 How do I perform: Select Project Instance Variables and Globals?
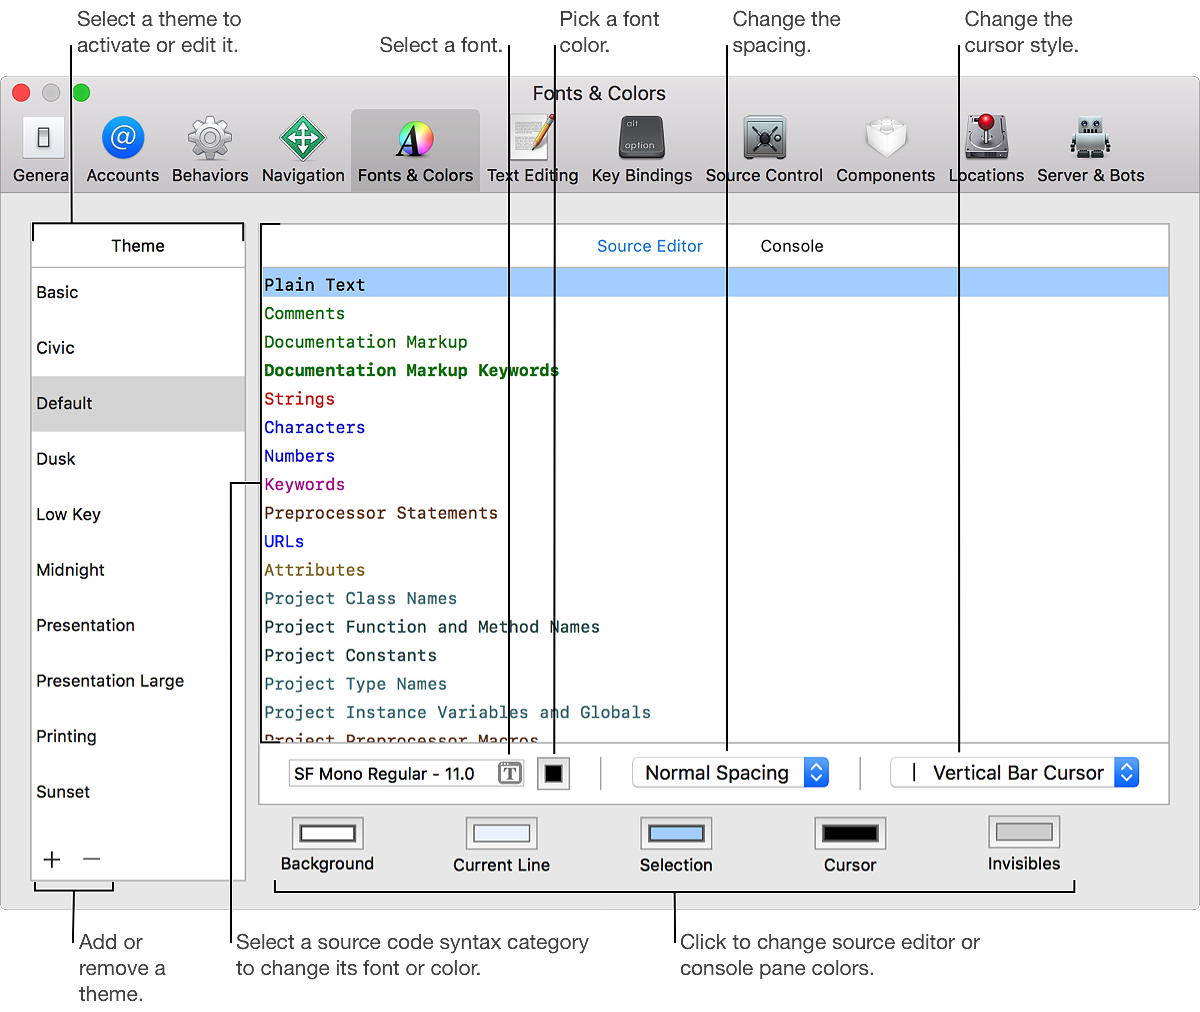pos(715,712)
